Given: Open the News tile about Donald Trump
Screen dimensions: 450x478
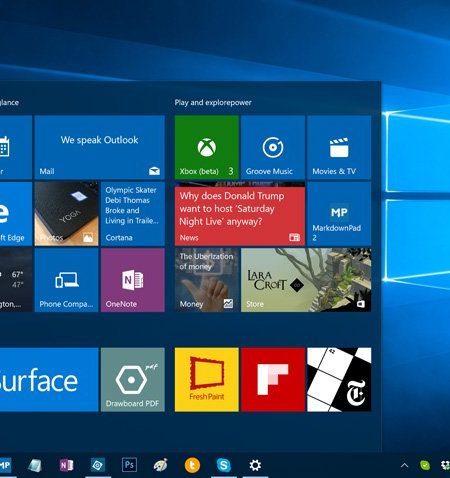Looking at the screenshot, I should pos(240,214).
